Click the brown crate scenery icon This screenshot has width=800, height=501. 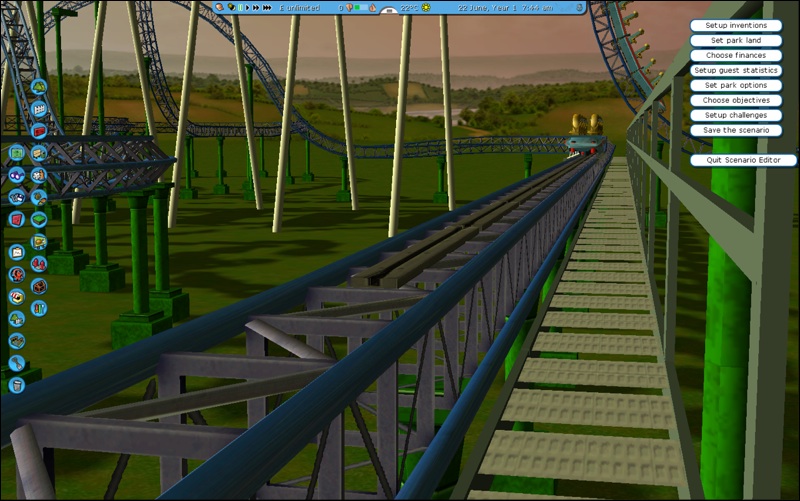coord(39,286)
